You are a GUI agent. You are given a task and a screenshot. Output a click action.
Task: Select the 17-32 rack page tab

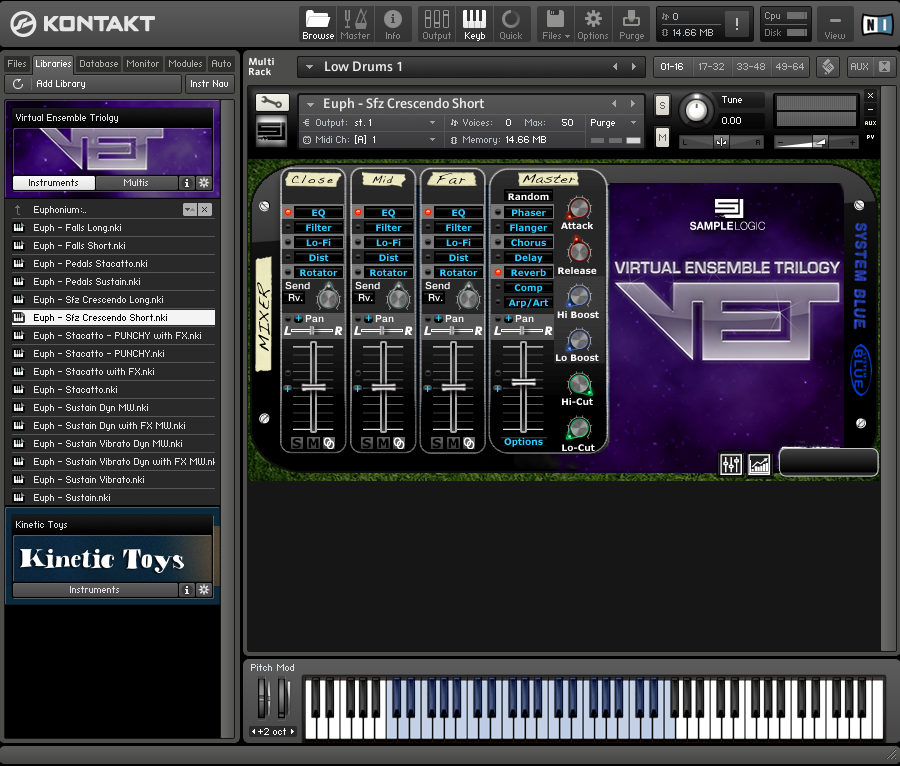pyautogui.click(x=711, y=67)
